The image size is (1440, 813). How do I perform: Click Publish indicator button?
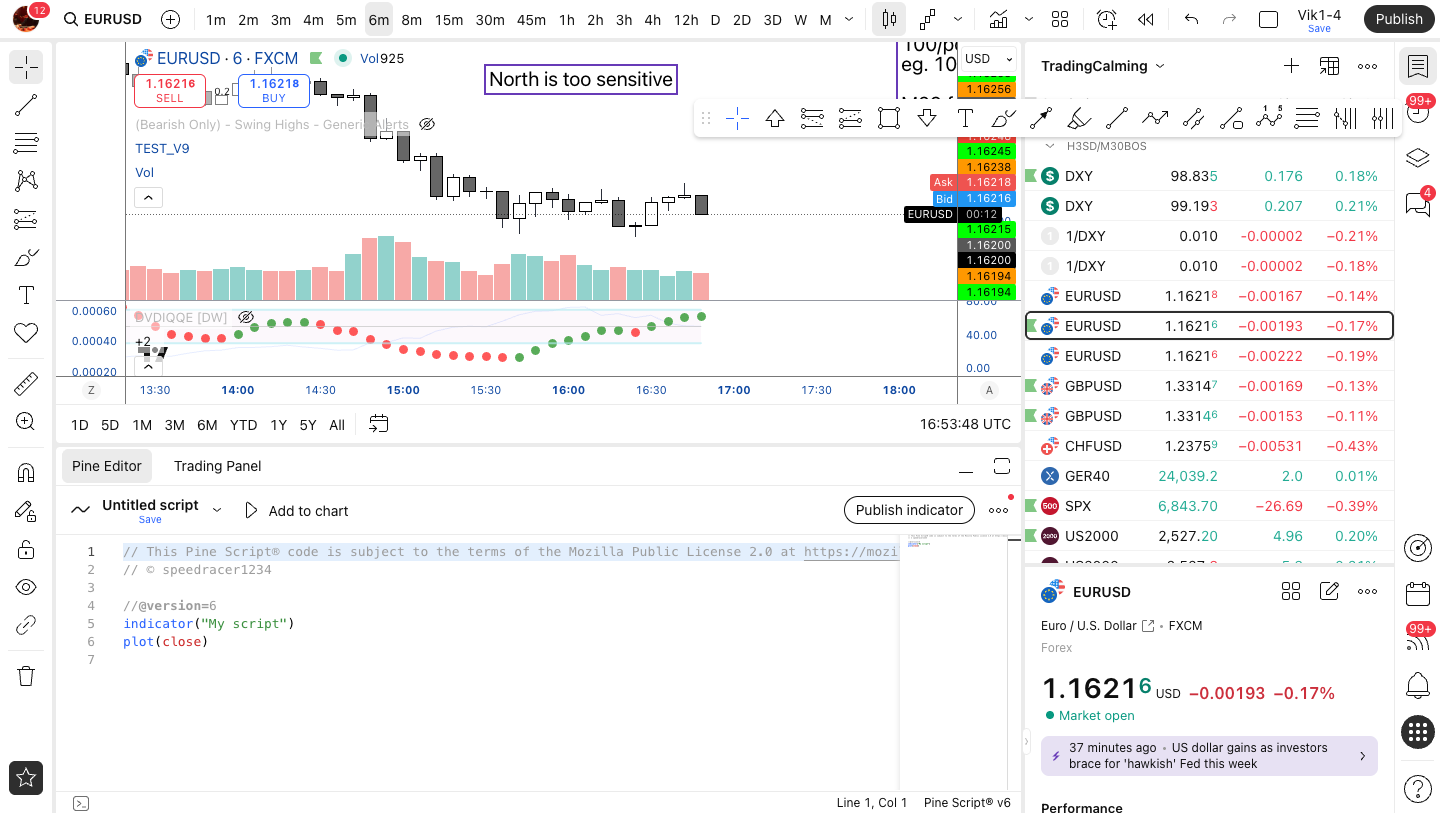(x=909, y=510)
